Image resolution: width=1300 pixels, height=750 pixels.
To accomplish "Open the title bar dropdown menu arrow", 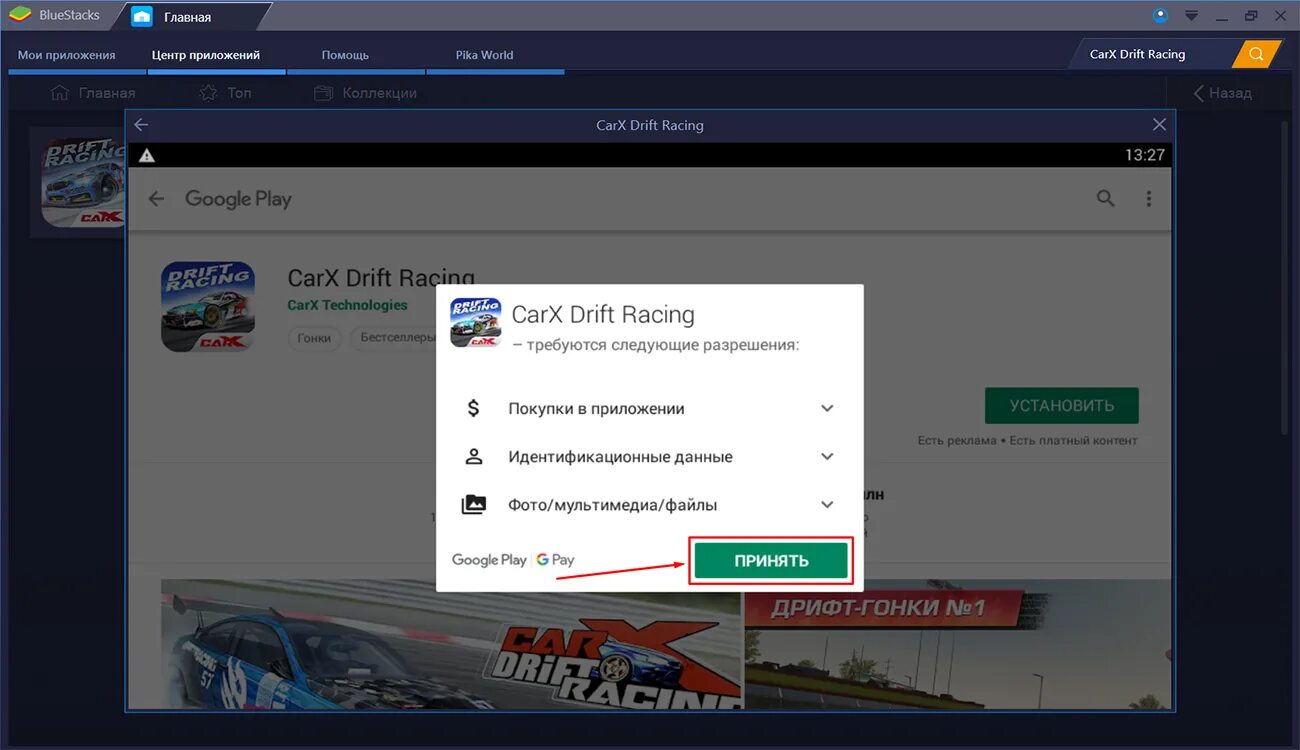I will [1191, 16].
